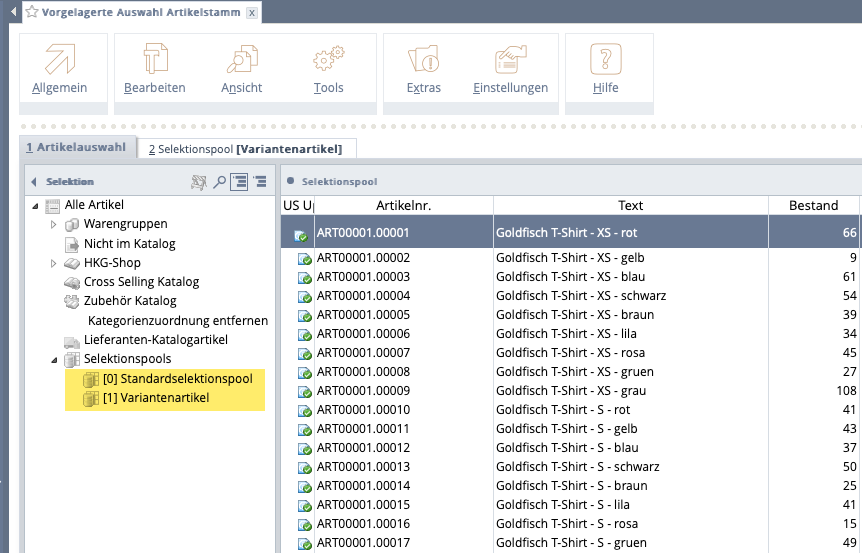Select the [0] Standardselektionspool tree entry

pyautogui.click(x=177, y=379)
